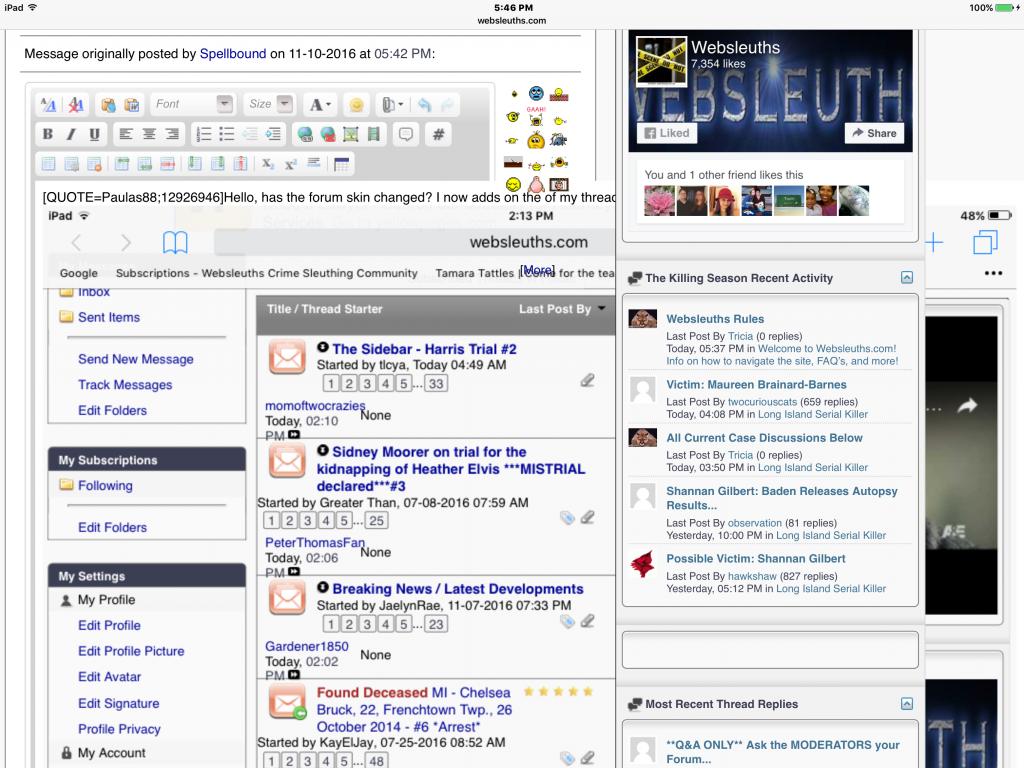Collapse The Killing Season Recent Activity panel
Screen dimensions: 1024x768
(x=906, y=278)
